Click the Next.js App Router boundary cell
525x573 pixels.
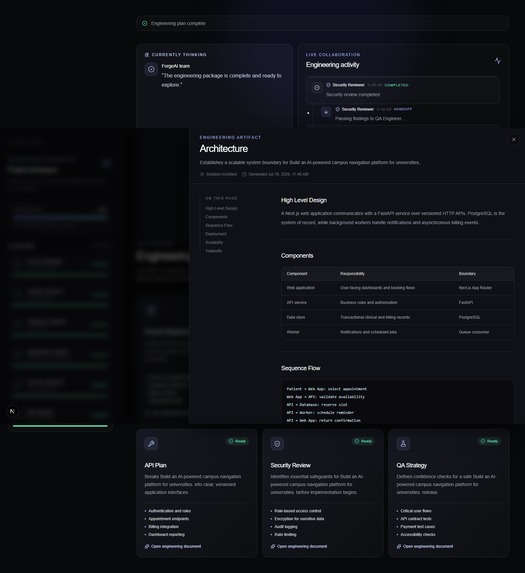(x=475, y=288)
